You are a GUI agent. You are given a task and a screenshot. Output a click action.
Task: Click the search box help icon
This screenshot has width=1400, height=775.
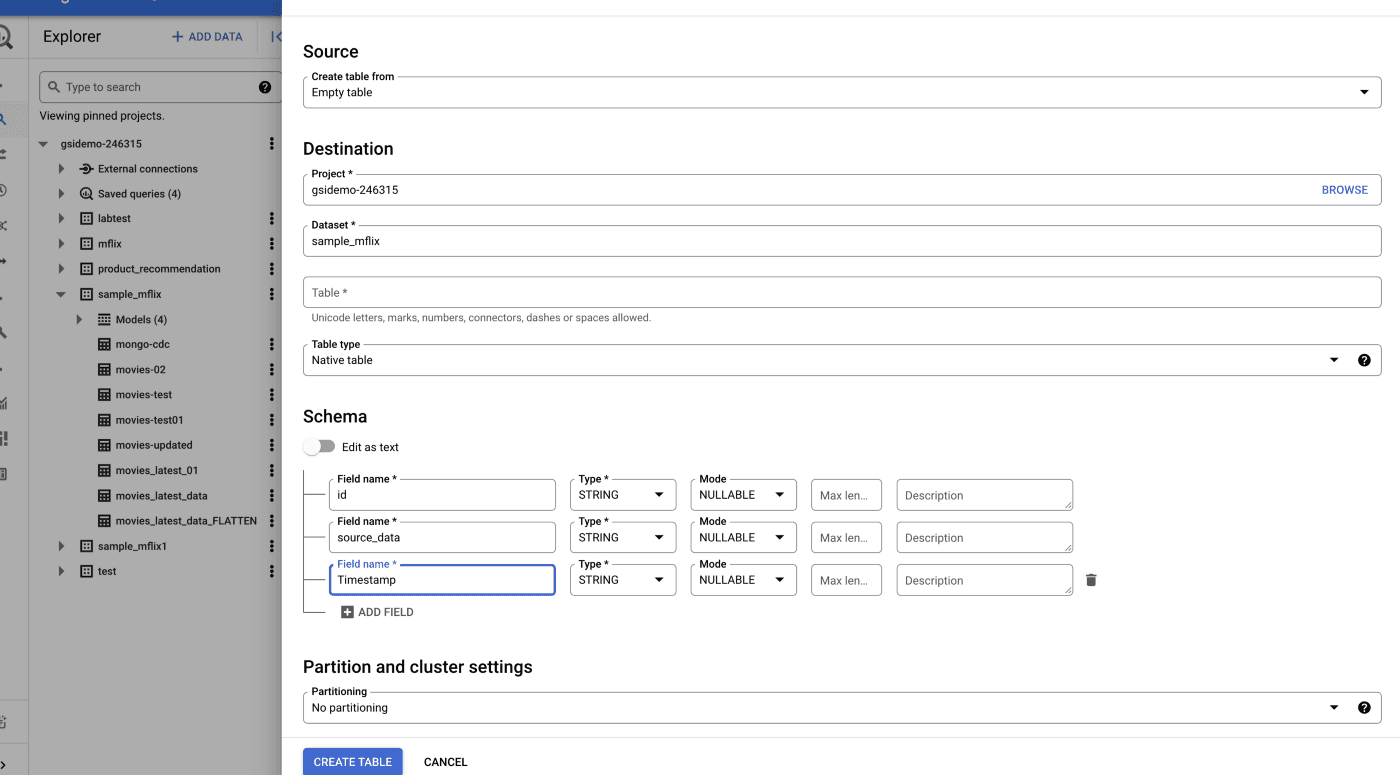(x=265, y=87)
